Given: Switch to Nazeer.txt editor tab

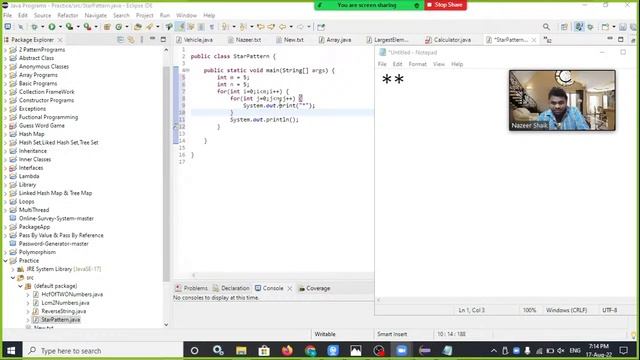Looking at the screenshot, I should coord(244,40).
